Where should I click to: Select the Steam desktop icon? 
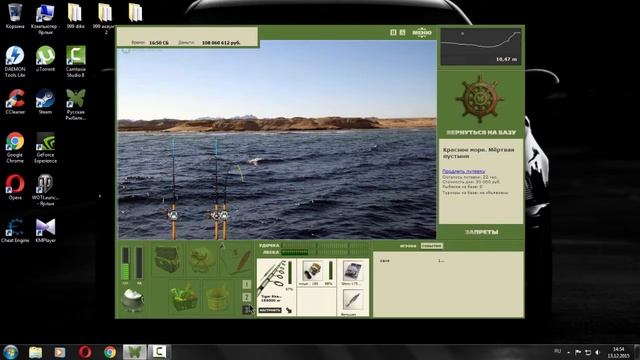(x=45, y=102)
